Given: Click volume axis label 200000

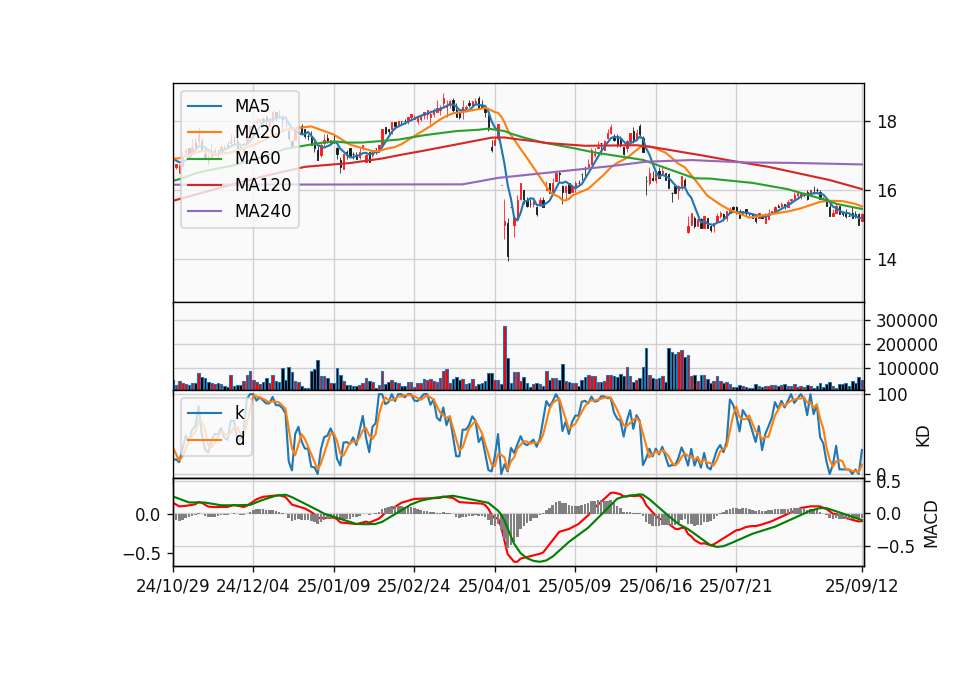Looking at the screenshot, I should click(907, 345).
